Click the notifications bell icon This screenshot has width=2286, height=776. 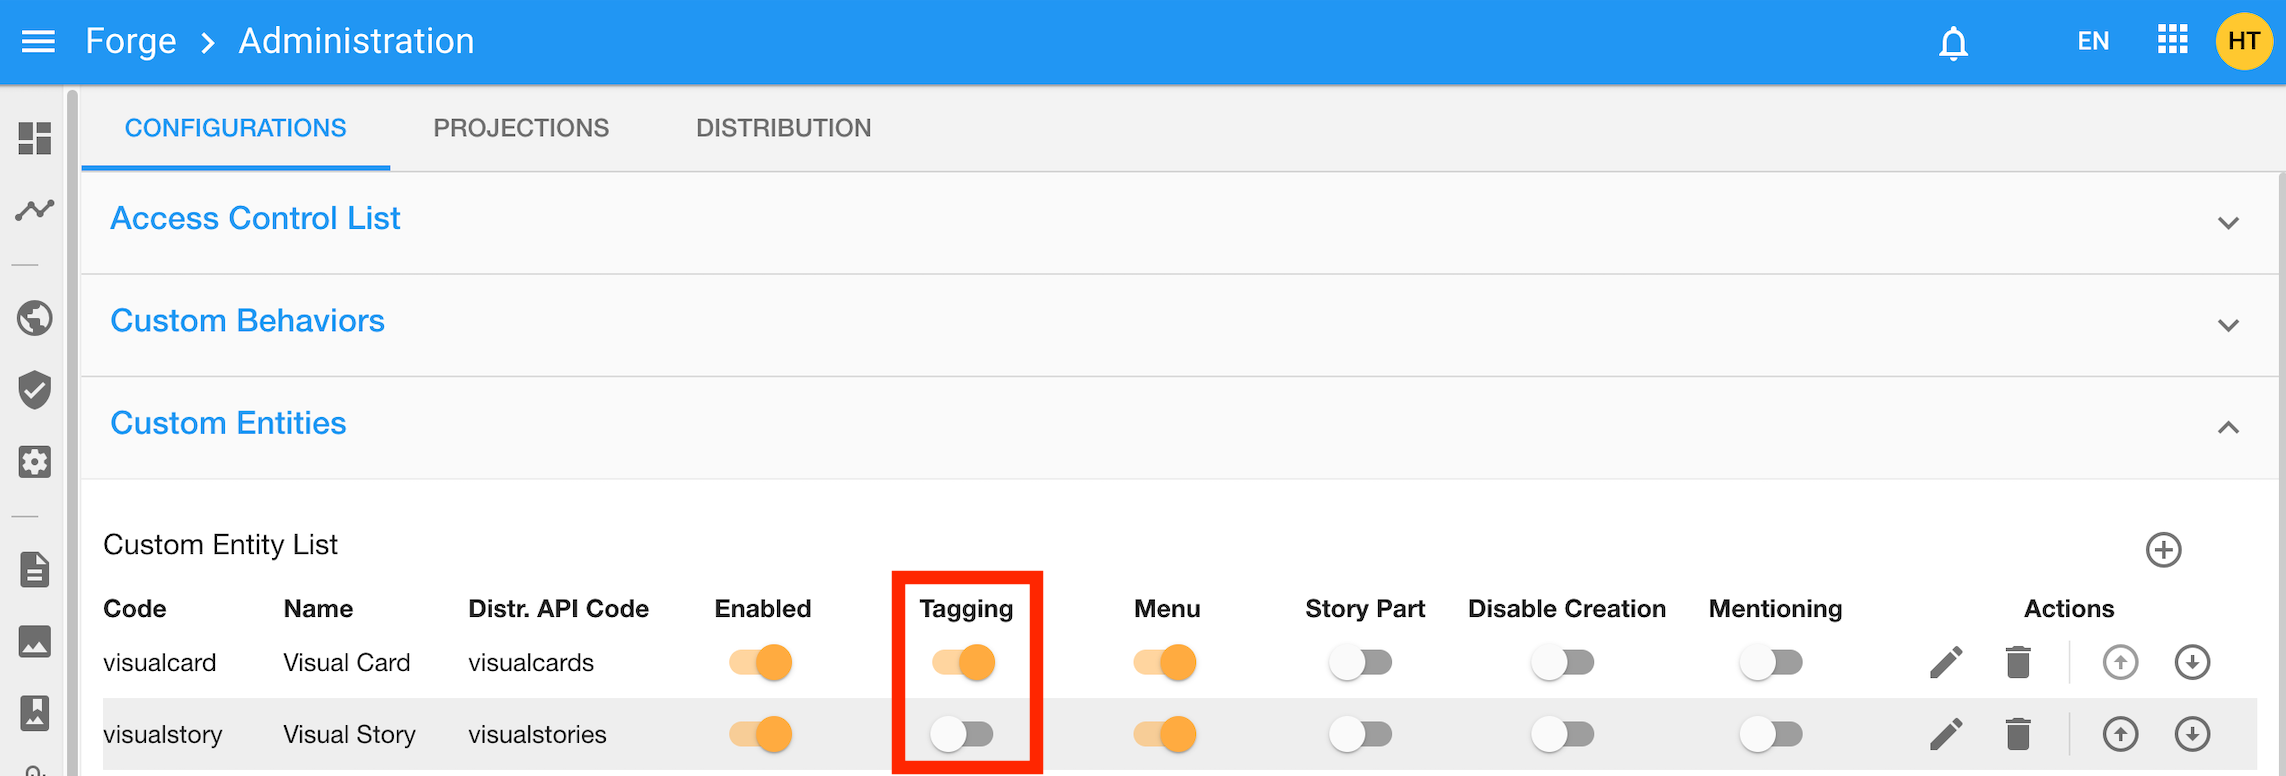coord(1953,43)
